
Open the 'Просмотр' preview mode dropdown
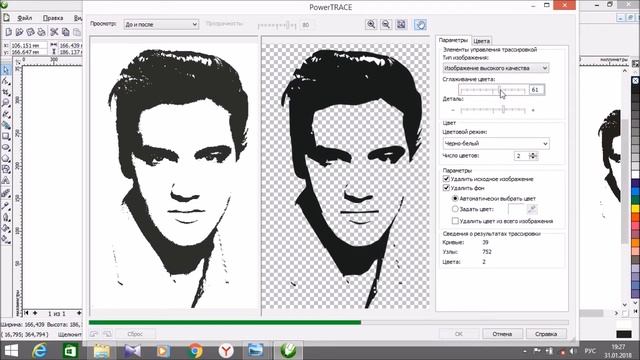[x=161, y=24]
